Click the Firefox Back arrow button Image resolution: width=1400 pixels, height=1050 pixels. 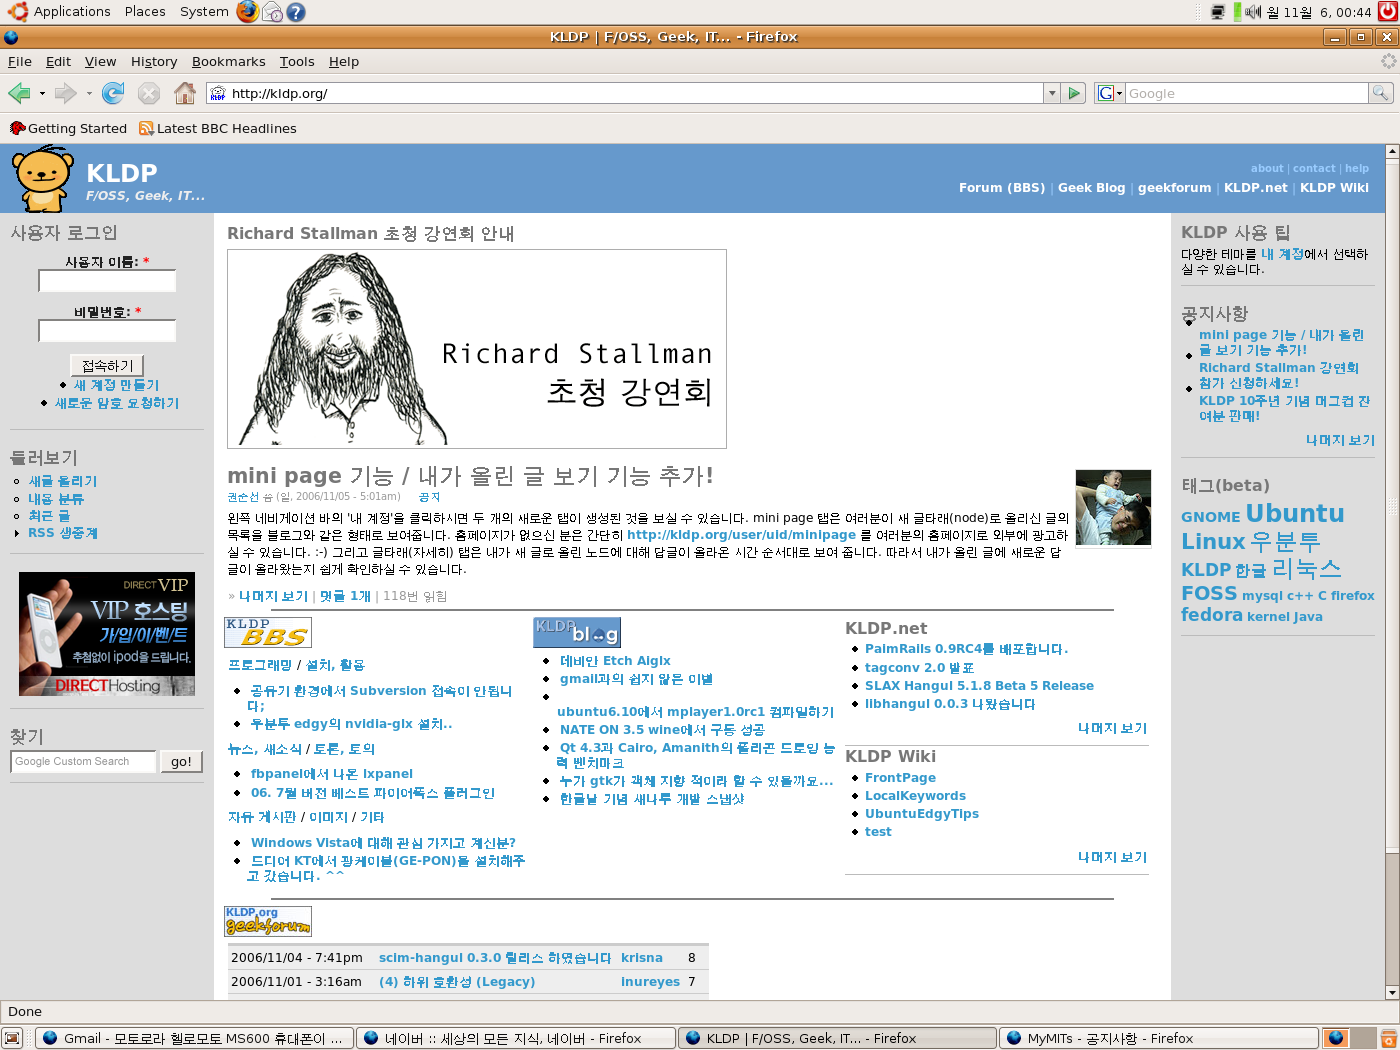click(x=19, y=93)
